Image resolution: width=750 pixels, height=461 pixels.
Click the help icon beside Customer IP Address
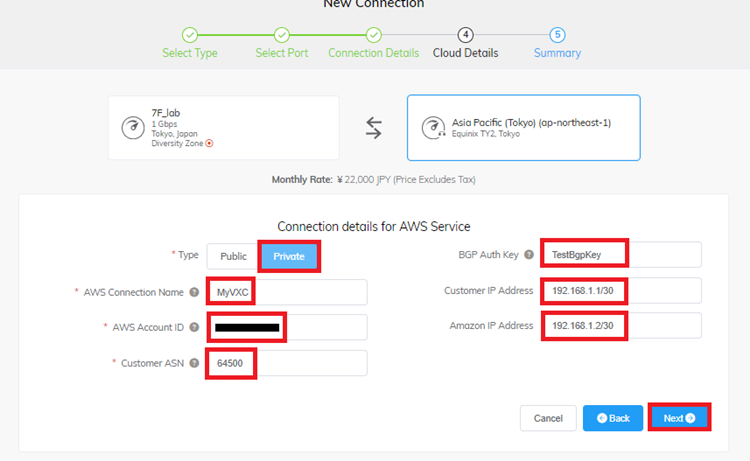(528, 291)
